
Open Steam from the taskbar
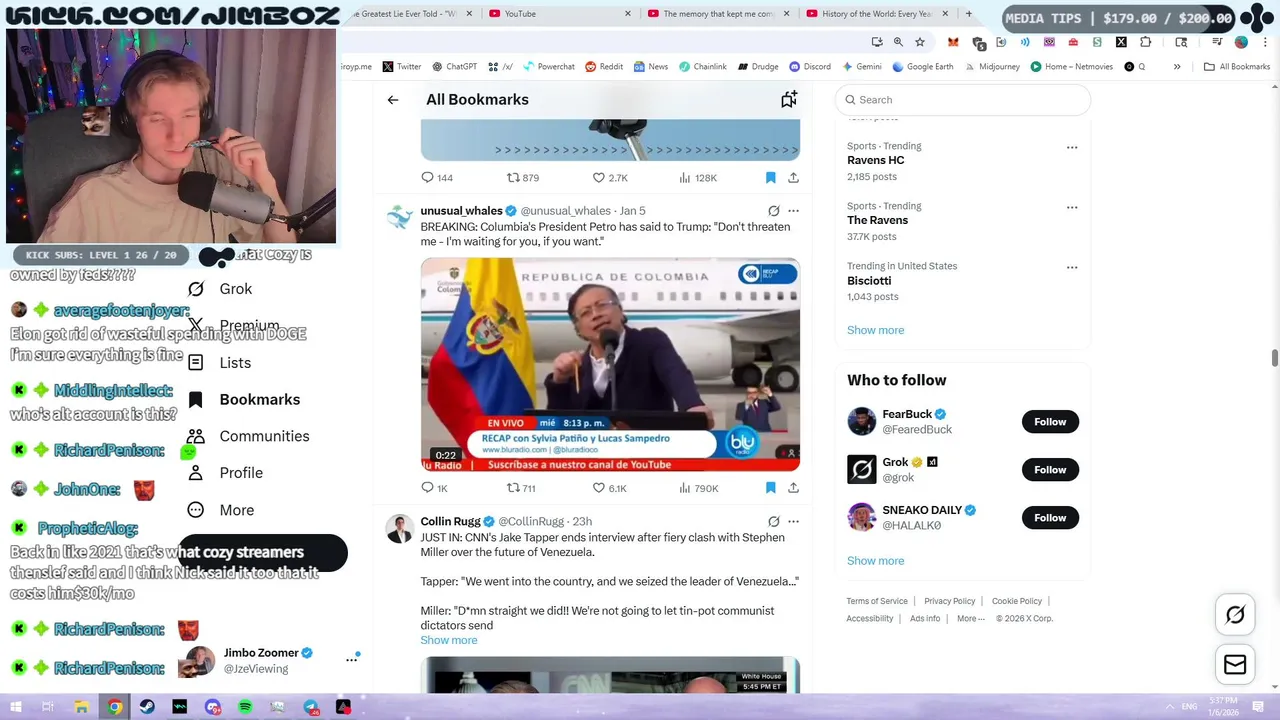(147, 707)
